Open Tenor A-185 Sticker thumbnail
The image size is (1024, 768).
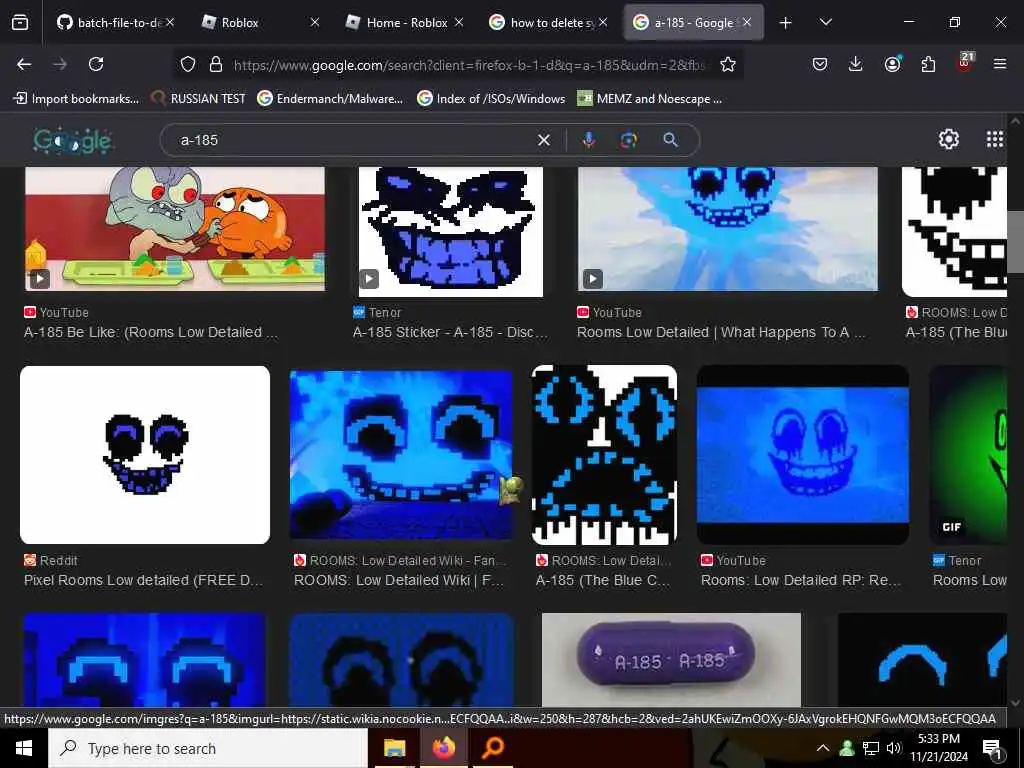pyautogui.click(x=451, y=232)
